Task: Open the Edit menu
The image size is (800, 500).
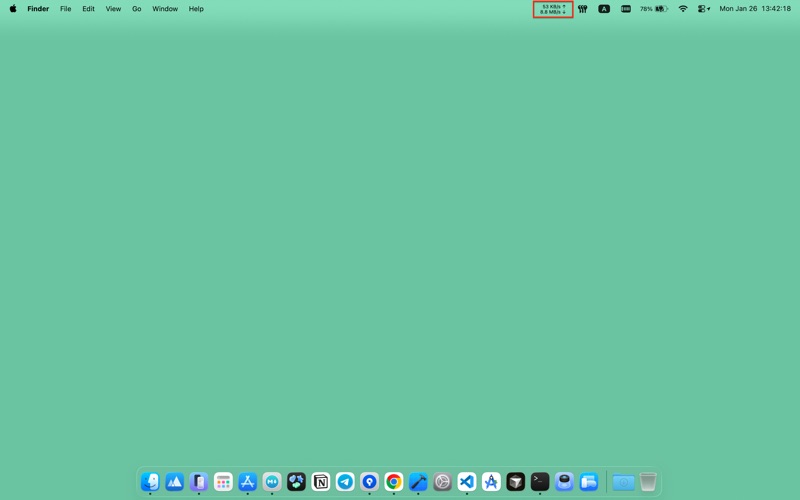Action: click(x=88, y=9)
